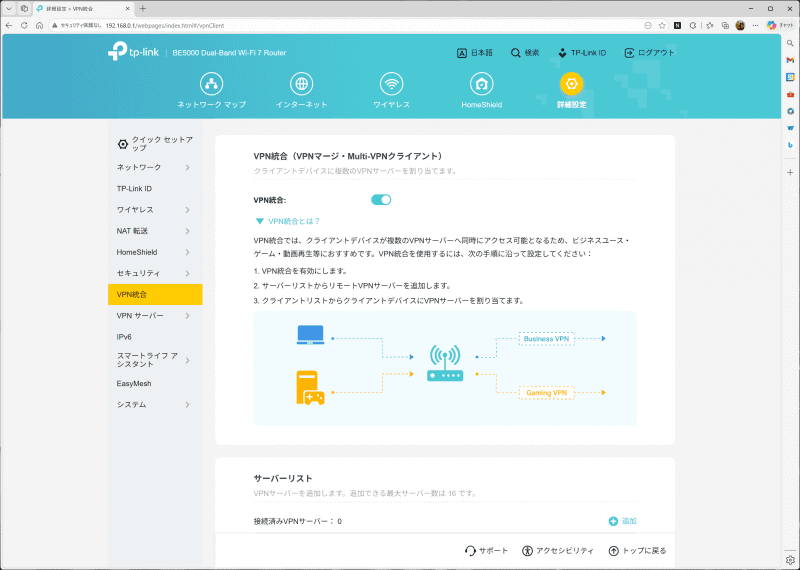The image size is (800, 570).
Task: Open Quick Setup (クイック セットアップ)
Action: pyautogui.click(x=155, y=144)
